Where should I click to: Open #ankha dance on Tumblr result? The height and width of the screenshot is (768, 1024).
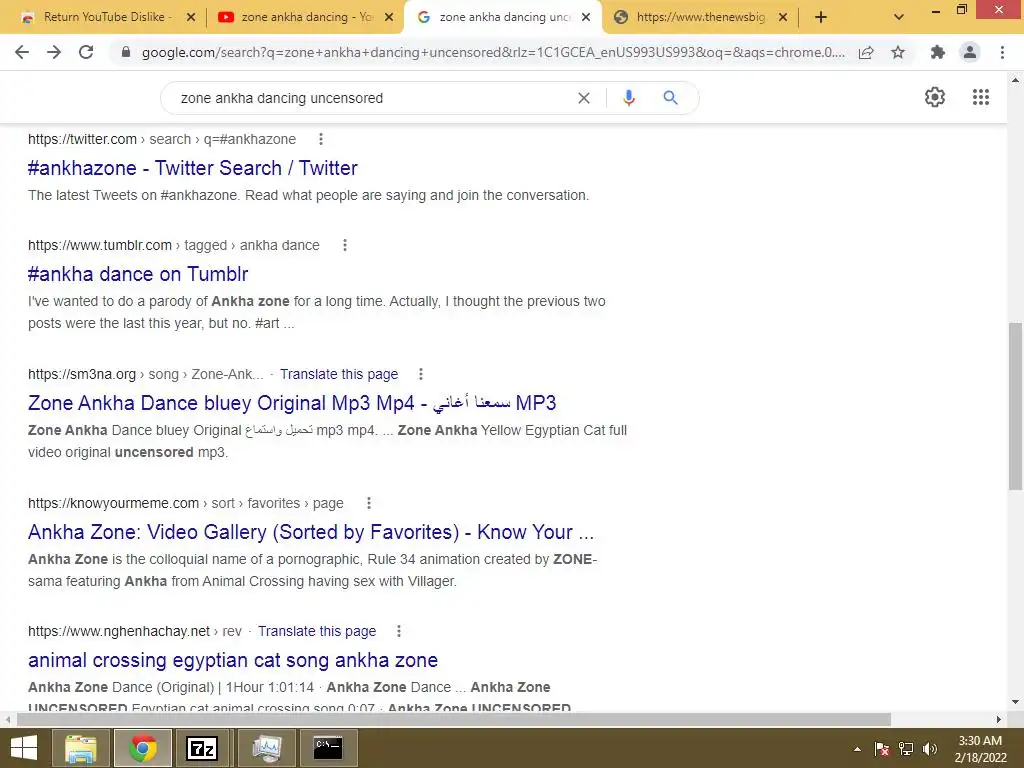(138, 274)
